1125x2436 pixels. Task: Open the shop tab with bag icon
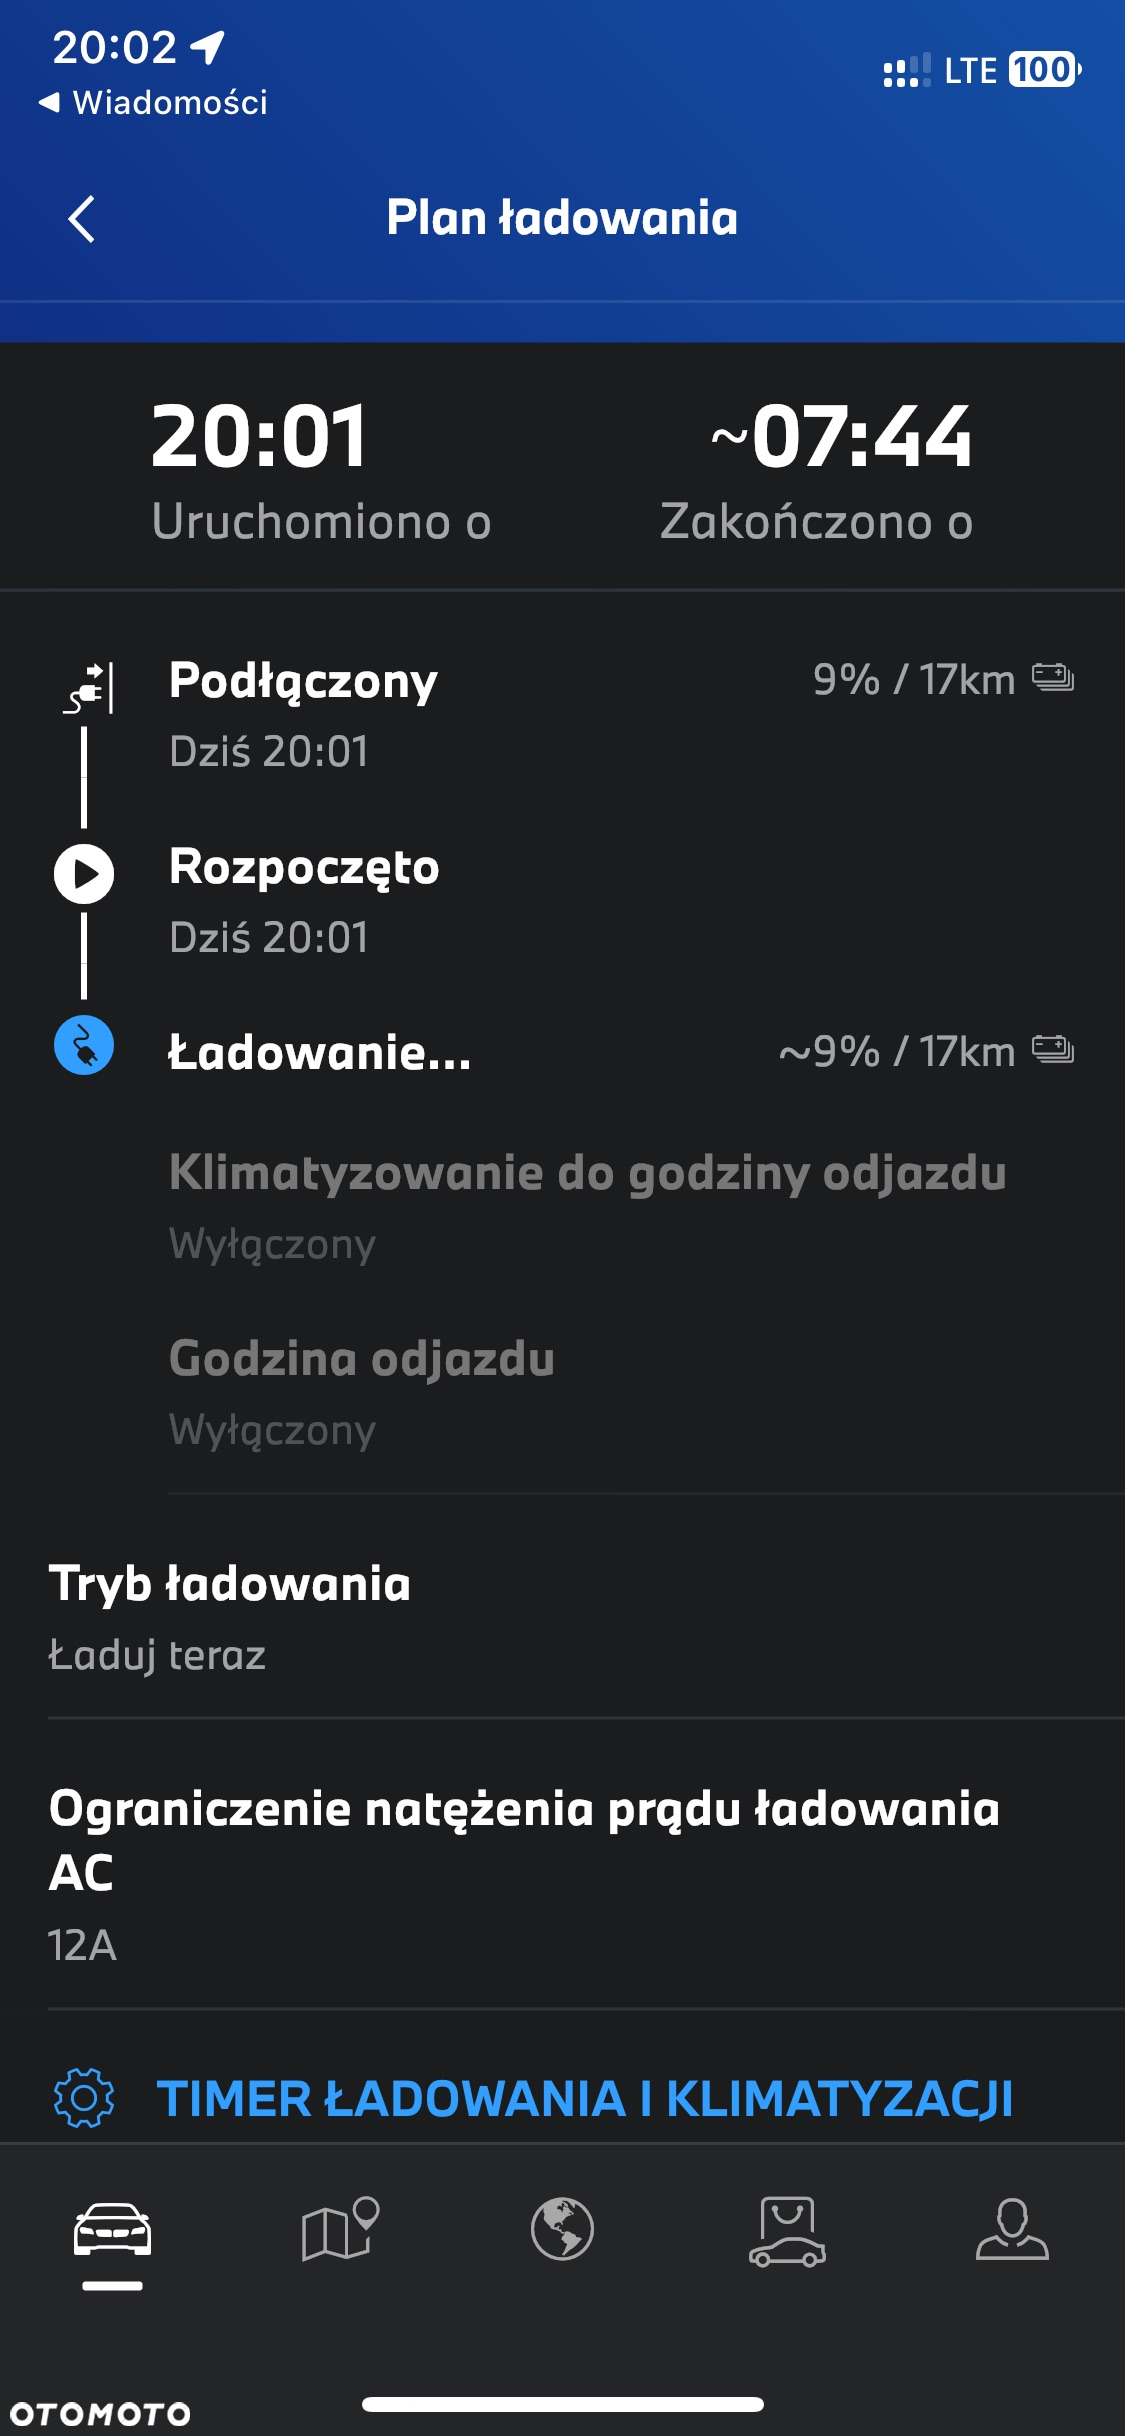tap(787, 2231)
